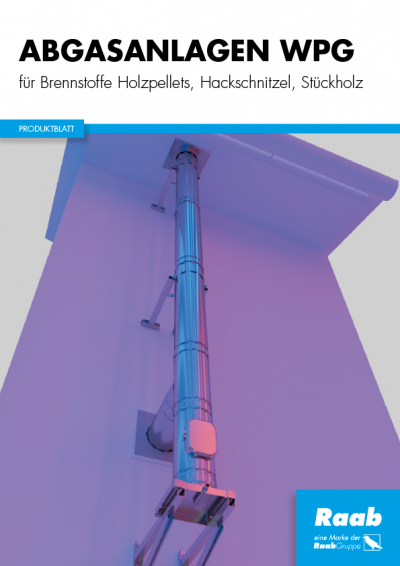Image resolution: width=400 pixels, height=566 pixels.
Task: Click the base console under the chimney
Action: pyautogui.click(x=196, y=502)
